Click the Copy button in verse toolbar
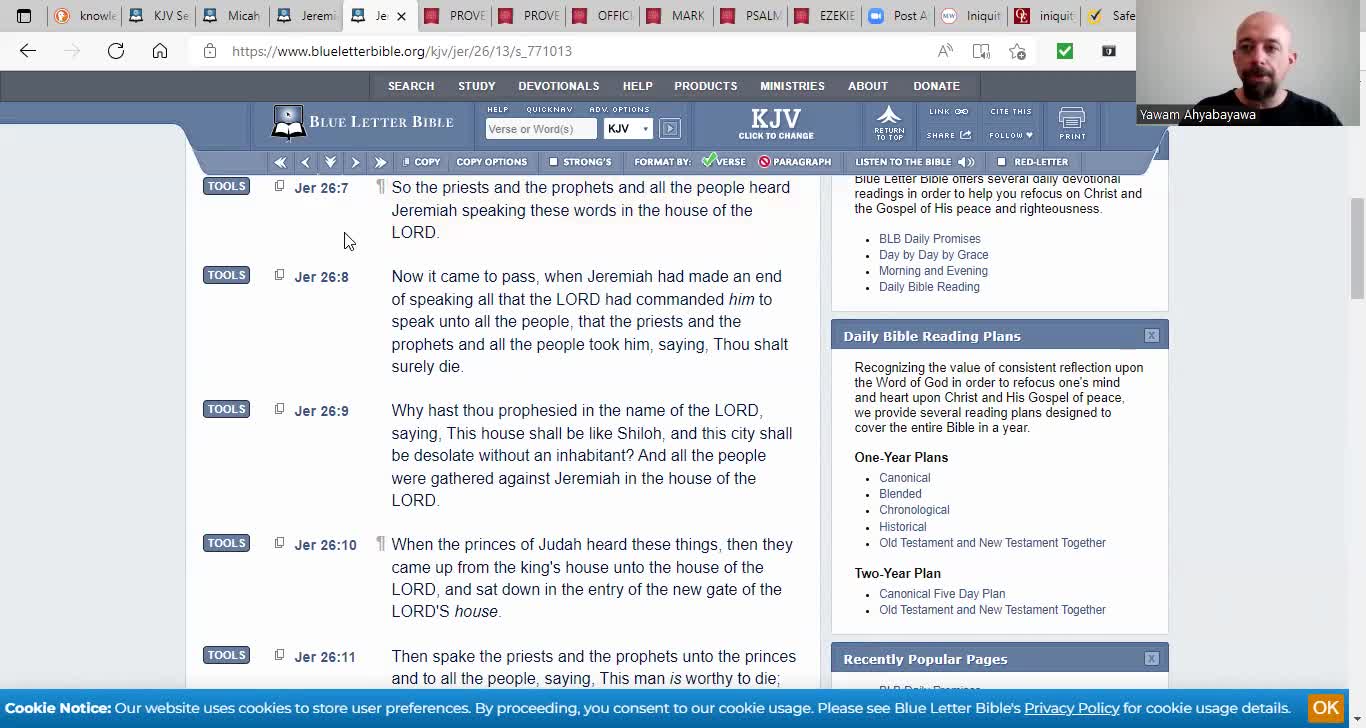 point(421,162)
